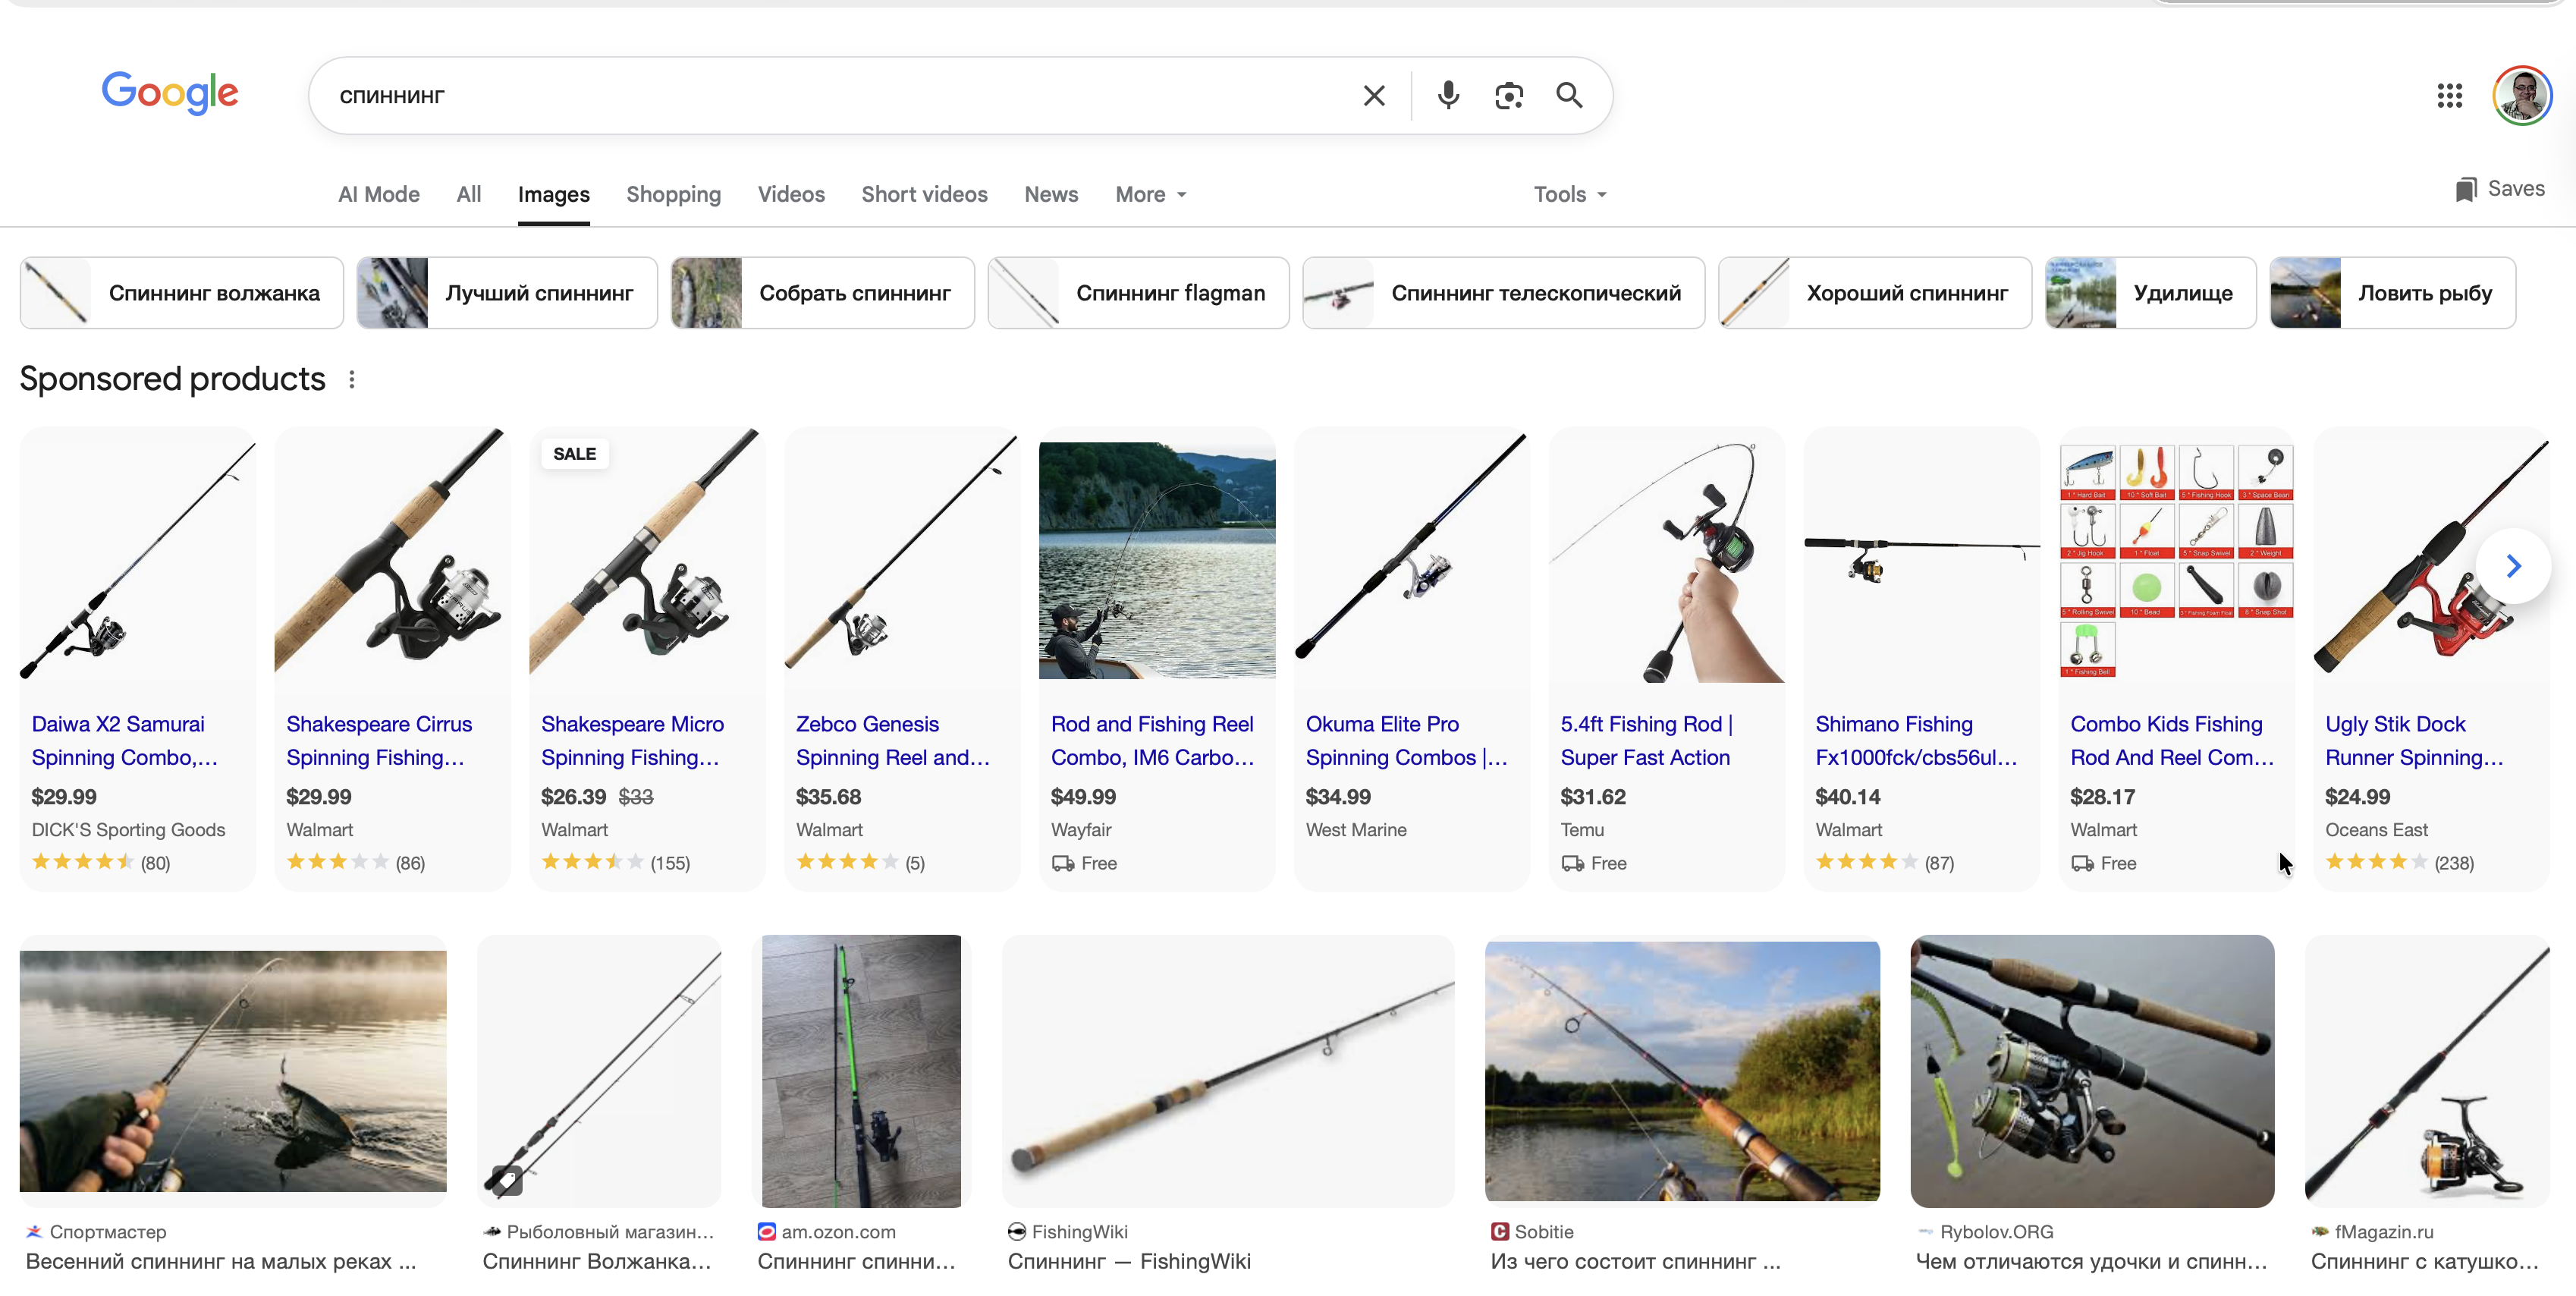Screen dimensions: 2576x1296
Task: Open Zebco Genesis Spinning Reel link
Action: click(893, 741)
